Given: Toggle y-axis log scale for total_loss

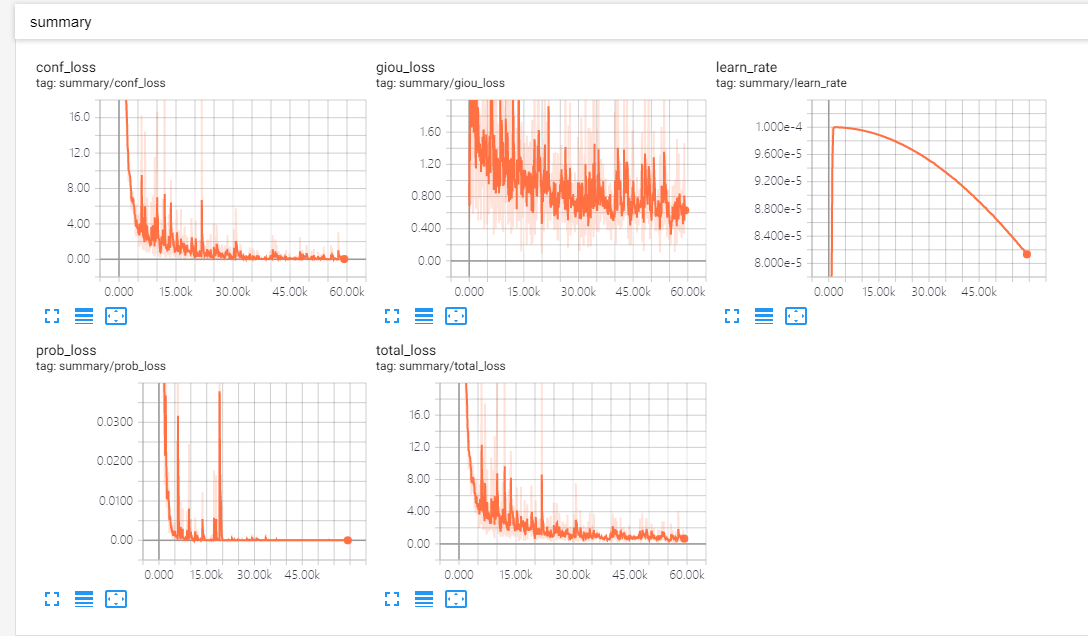Looking at the screenshot, I should coord(424,599).
